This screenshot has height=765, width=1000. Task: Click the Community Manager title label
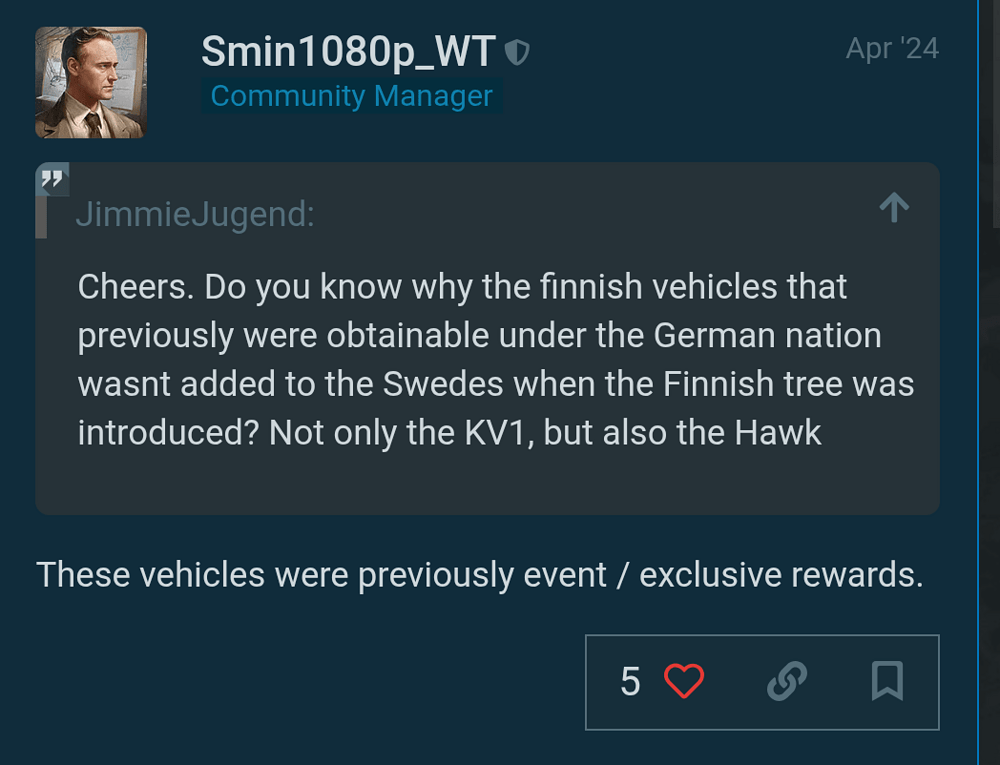pos(351,96)
